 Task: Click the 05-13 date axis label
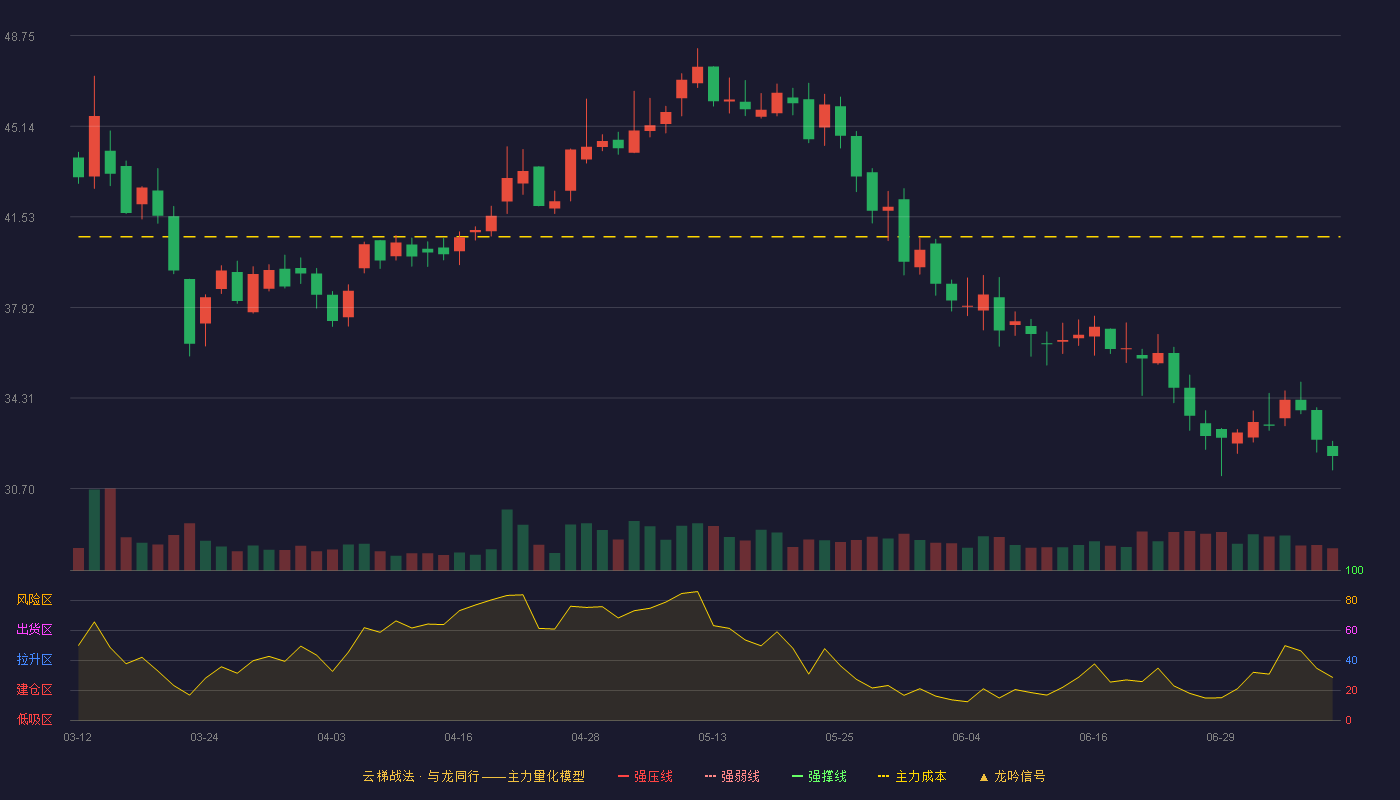click(712, 737)
